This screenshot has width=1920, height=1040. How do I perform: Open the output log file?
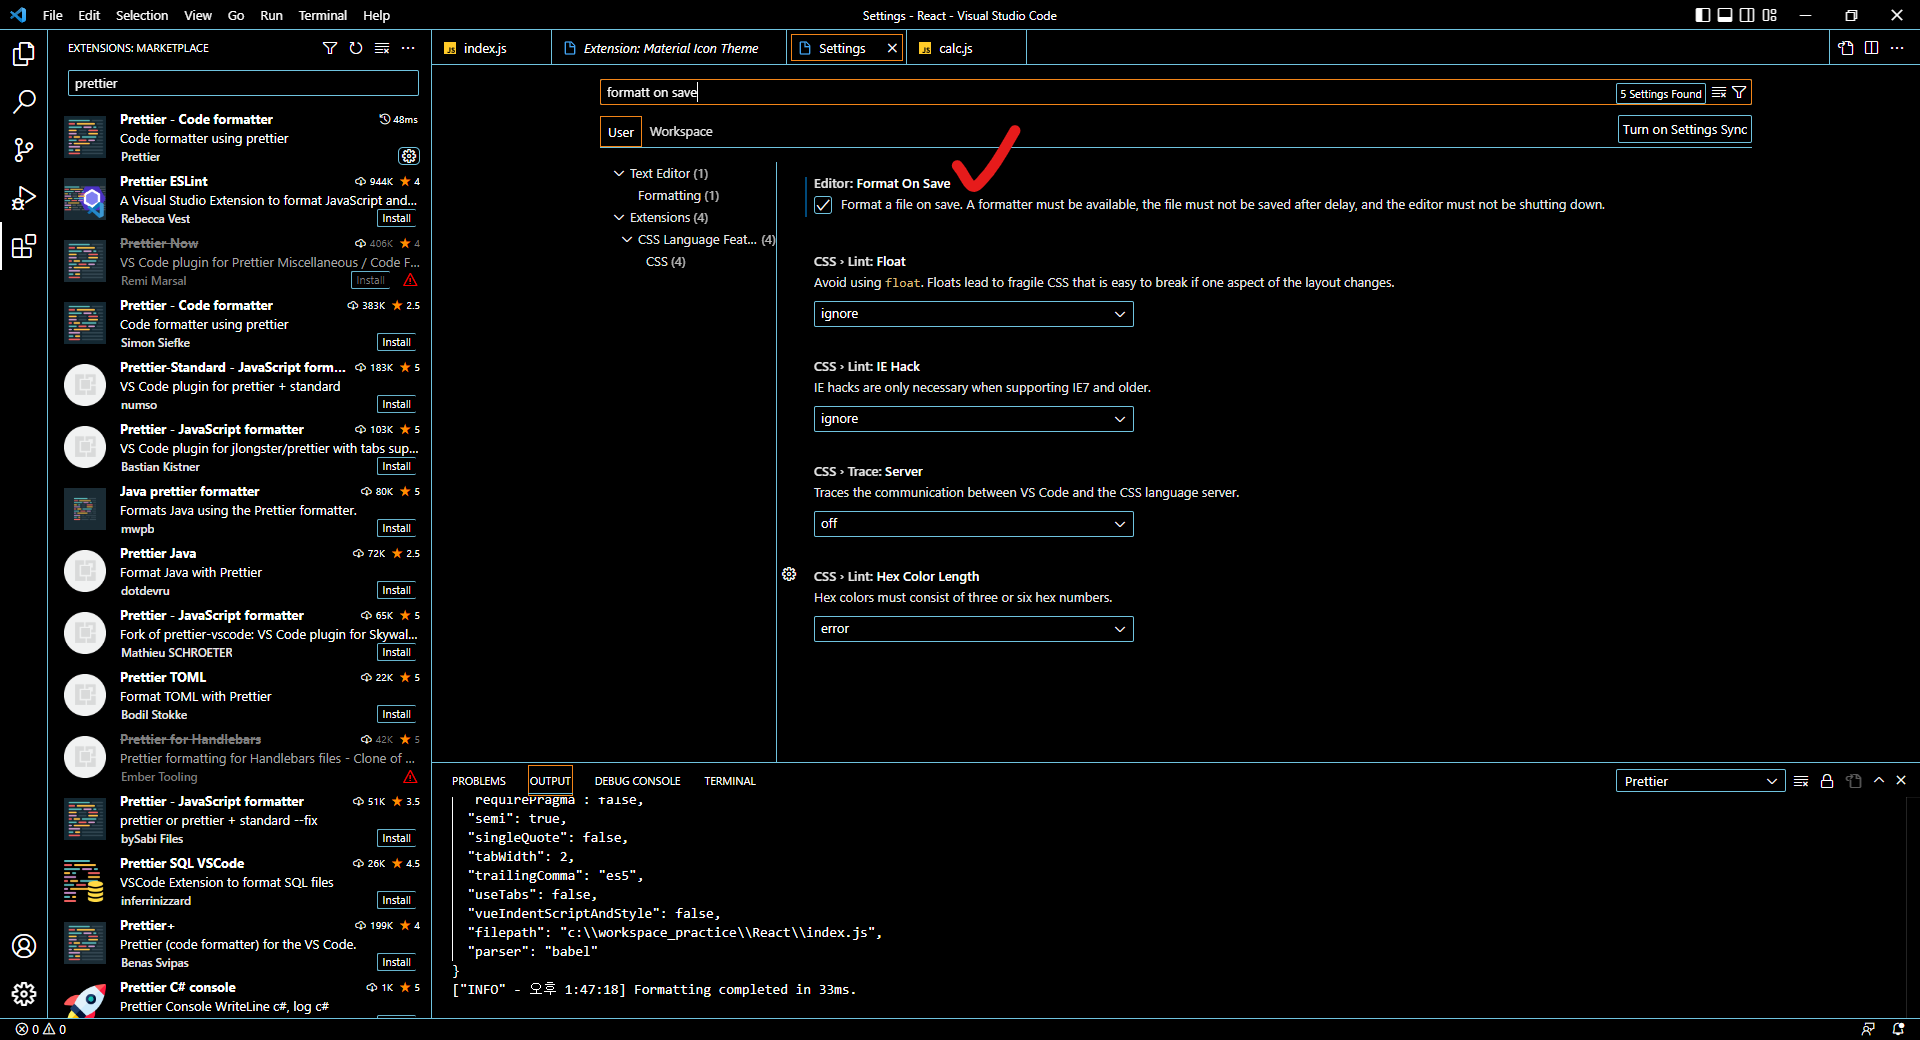tap(1853, 781)
